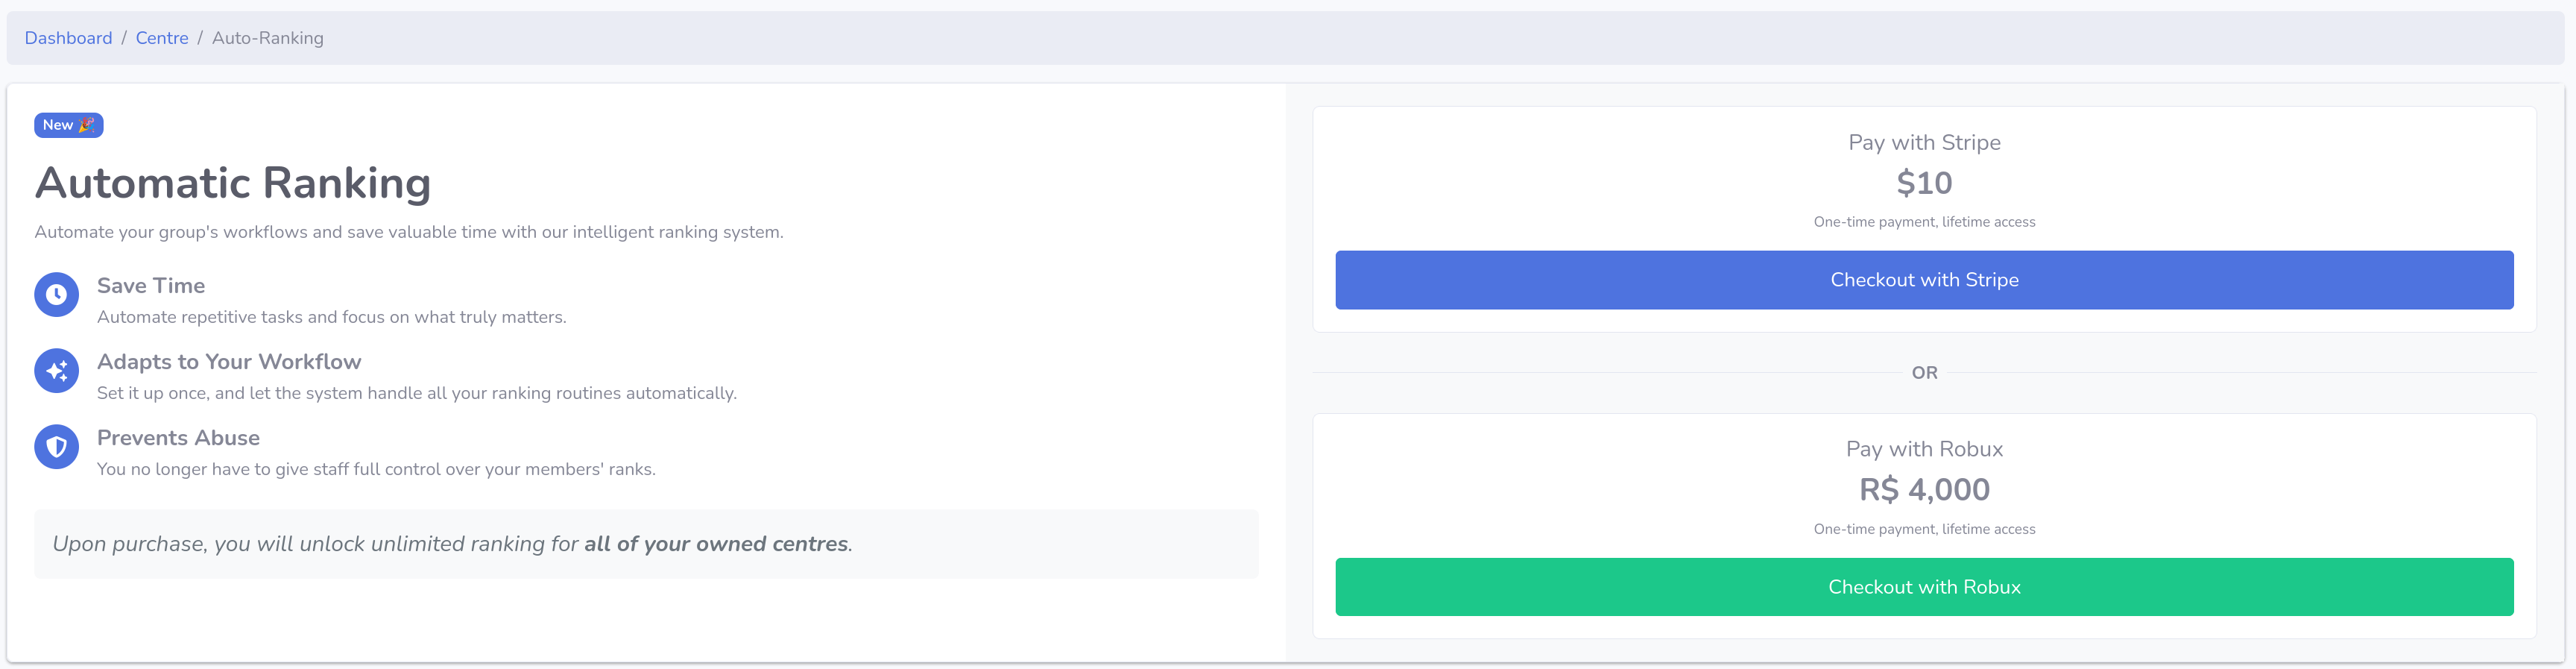The image size is (2576, 669).
Task: Click the intelligent ranking system subtitle text
Action: 409,232
